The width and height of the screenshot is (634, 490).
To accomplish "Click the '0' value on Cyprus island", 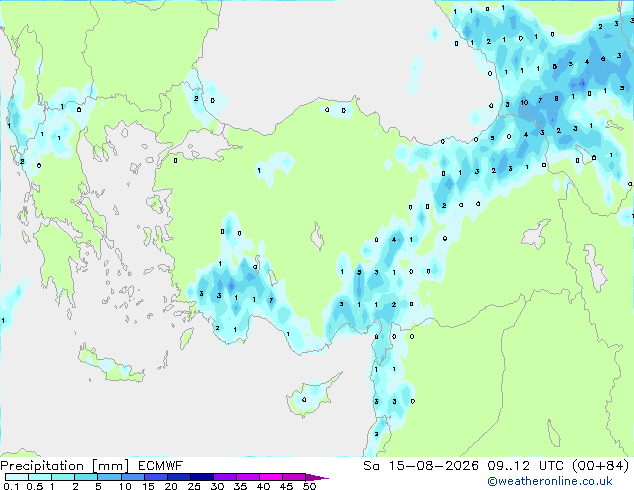I will coord(304,400).
